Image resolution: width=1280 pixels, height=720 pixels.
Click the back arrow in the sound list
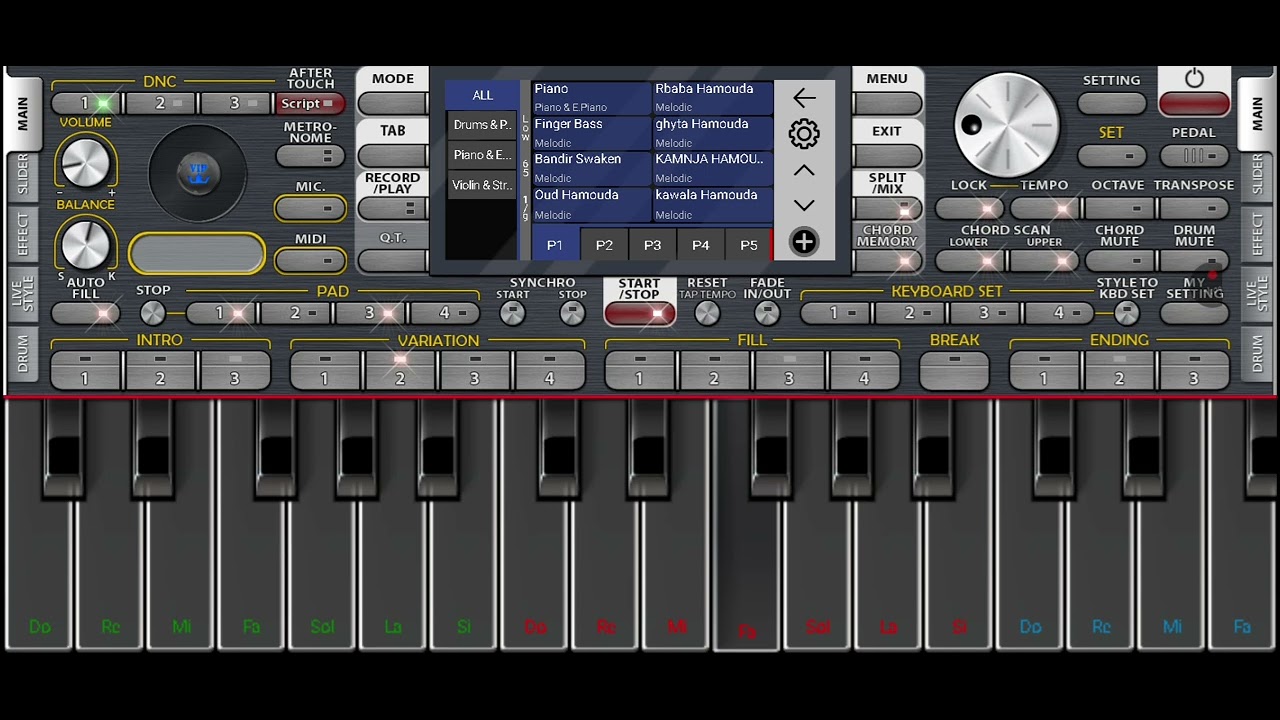point(803,98)
